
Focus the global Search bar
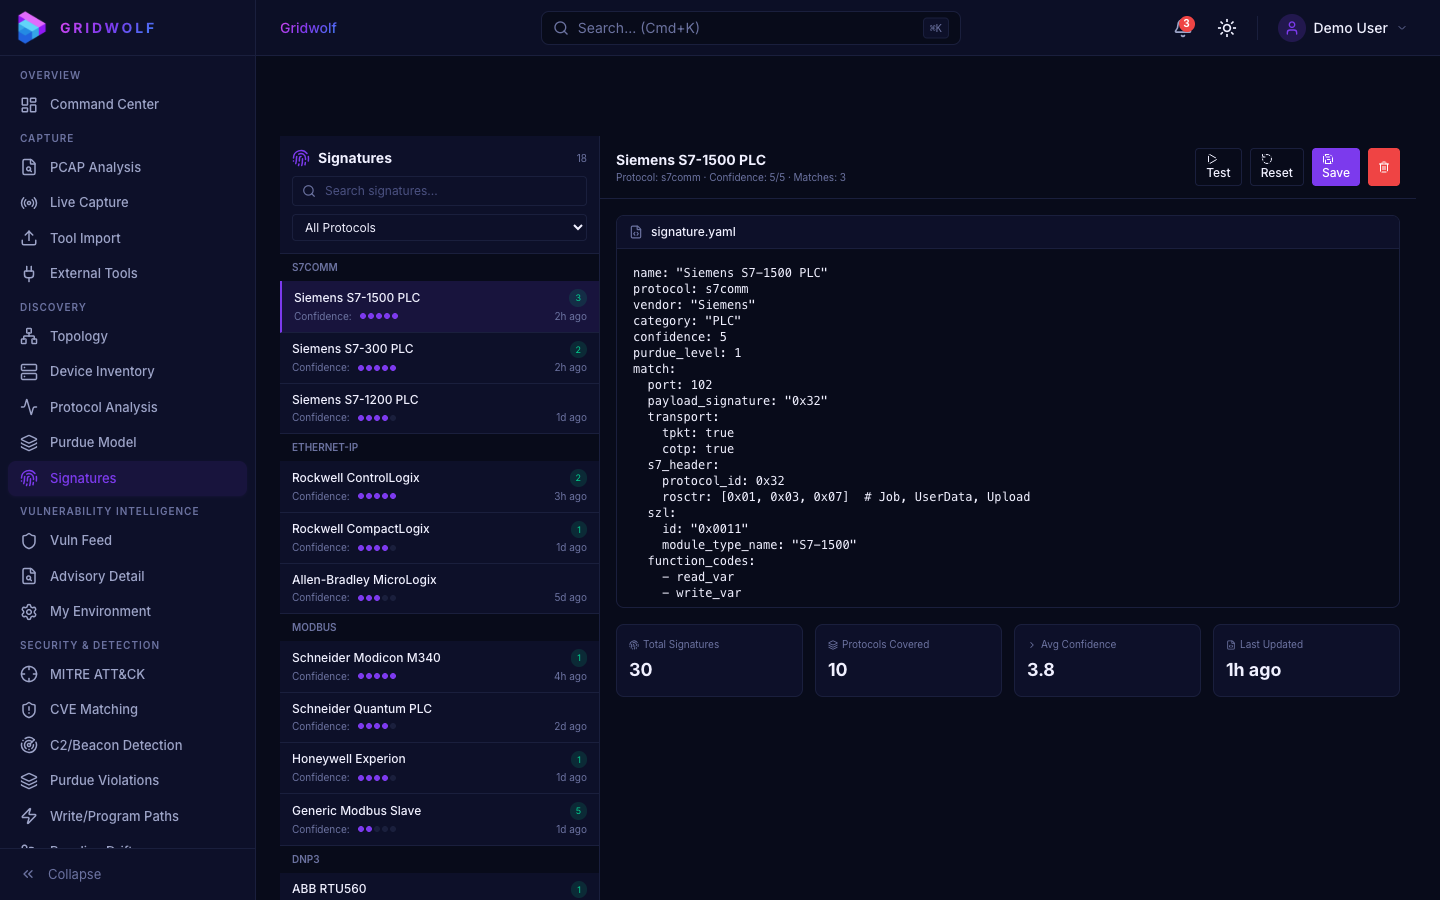tap(750, 28)
